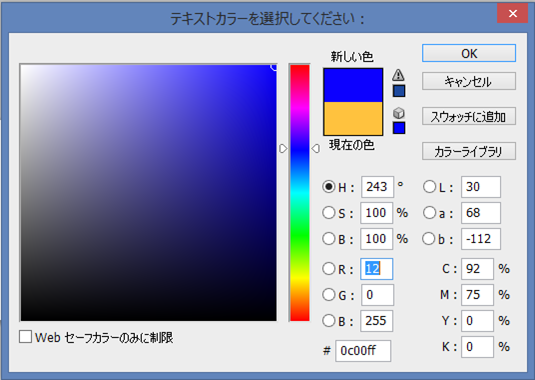The height and width of the screenshot is (380, 535).
Task: Enable Web セーフカラーのみに制限 checkbox
Action: coord(26,337)
